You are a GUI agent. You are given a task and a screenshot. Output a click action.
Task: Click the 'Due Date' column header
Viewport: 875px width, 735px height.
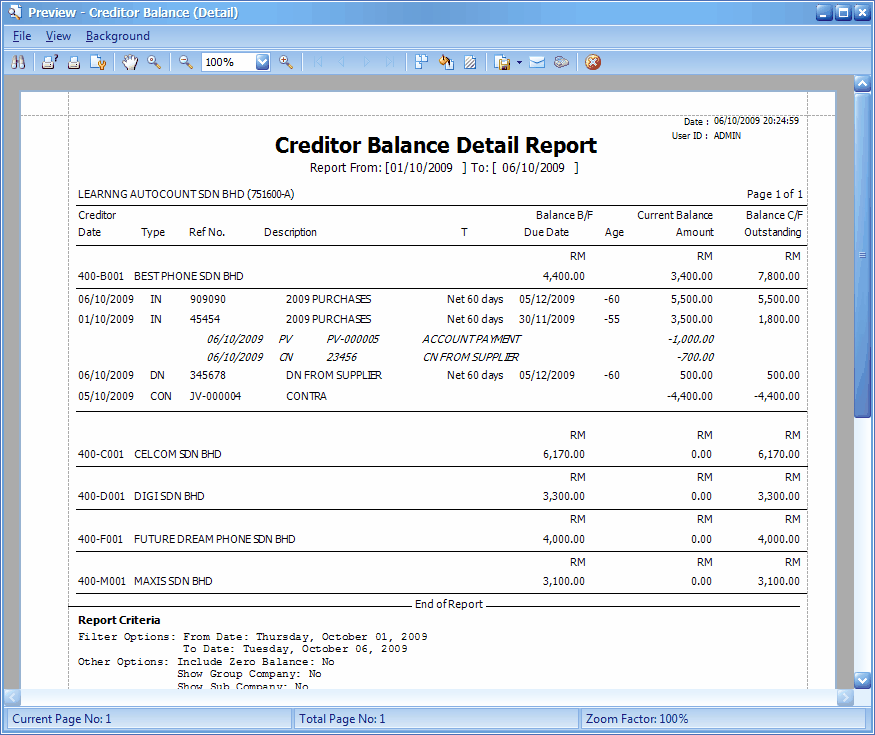pyautogui.click(x=546, y=232)
